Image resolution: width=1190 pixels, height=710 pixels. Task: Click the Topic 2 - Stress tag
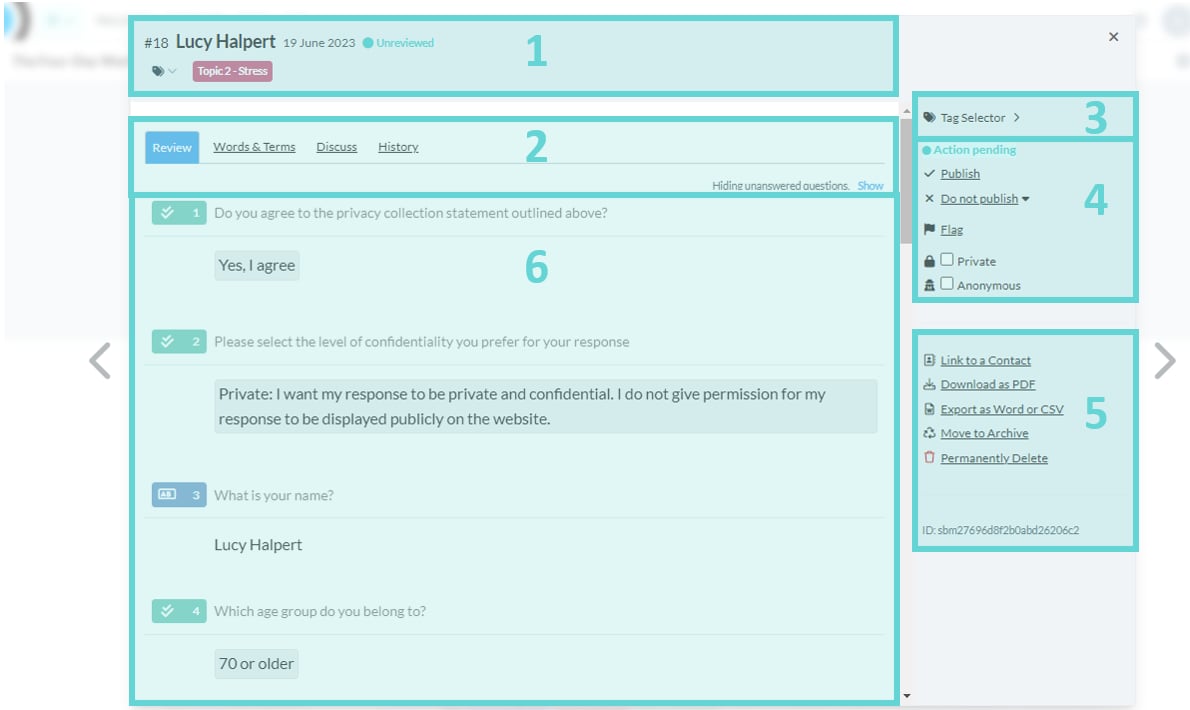click(232, 71)
